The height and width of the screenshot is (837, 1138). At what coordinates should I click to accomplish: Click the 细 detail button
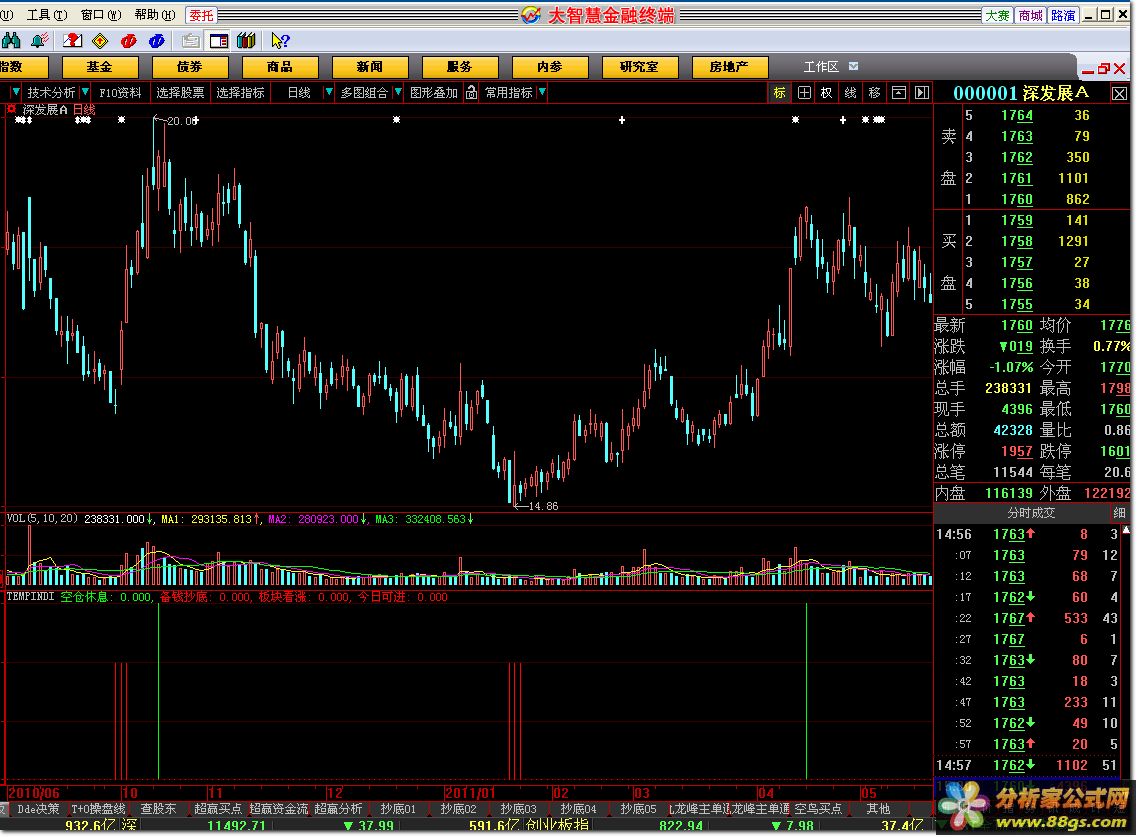[x=1120, y=513]
